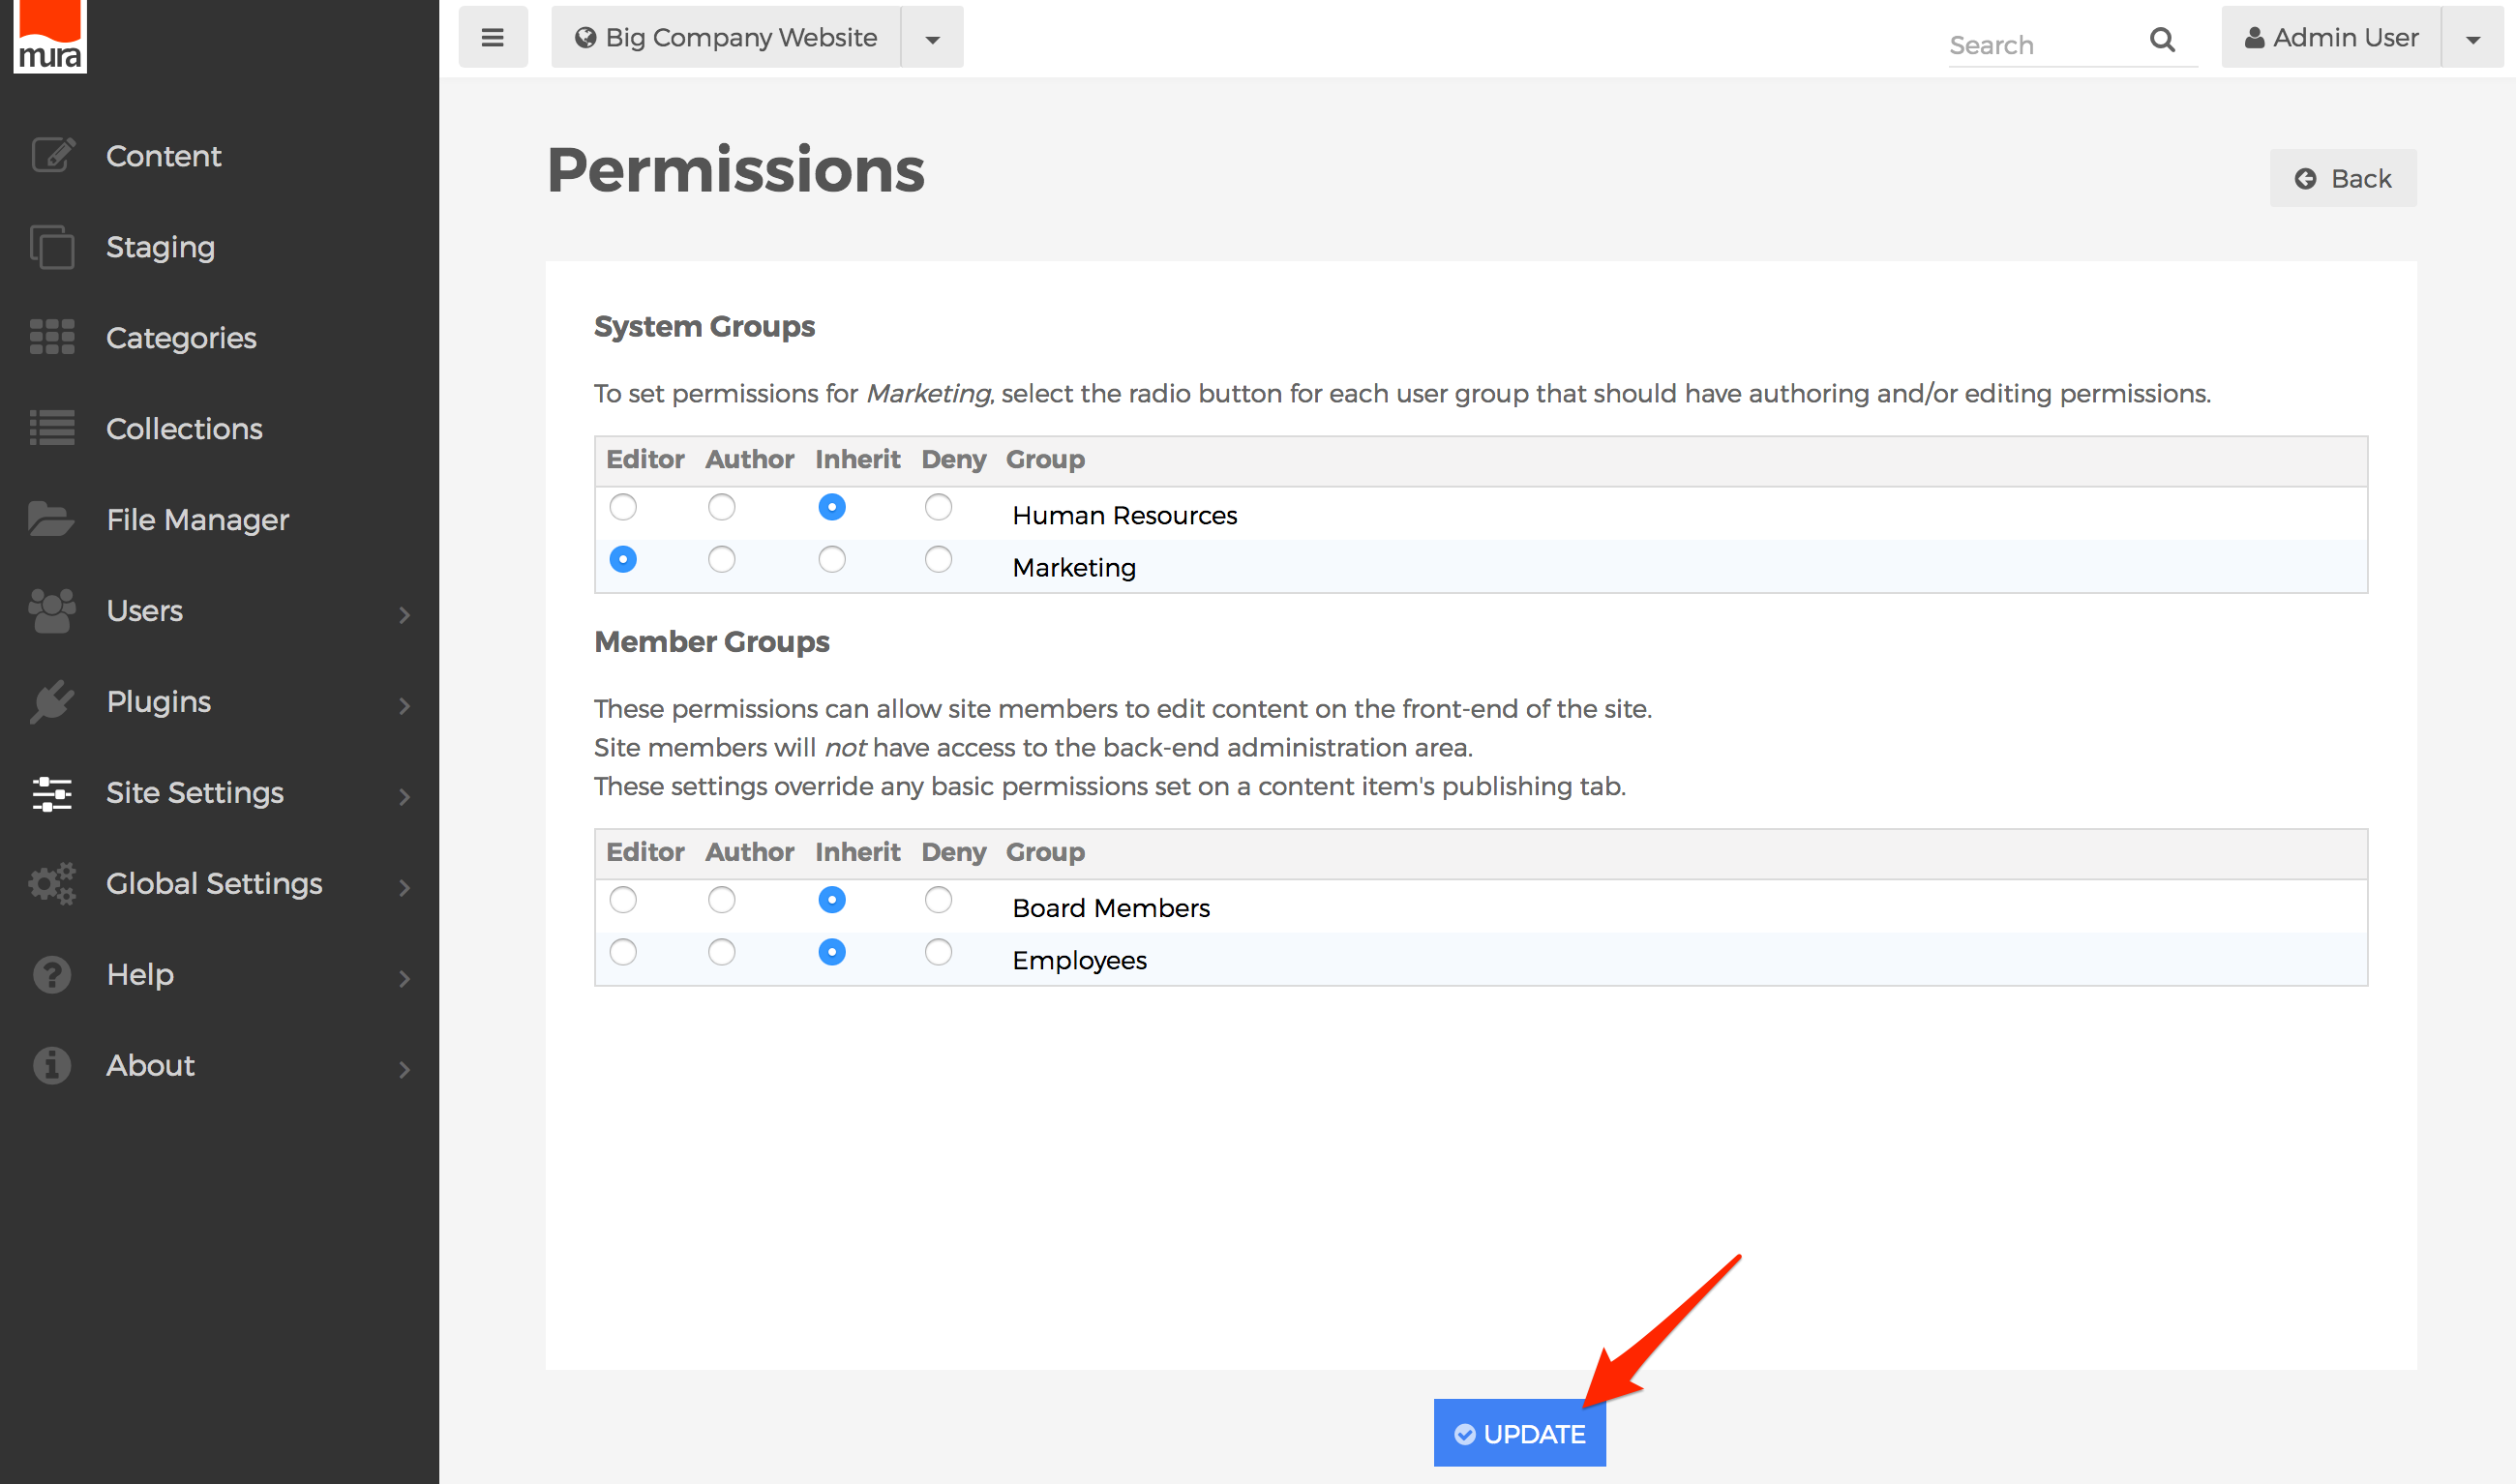The height and width of the screenshot is (1484, 2516).
Task: Select Author radio for Board Members
Action: click(721, 900)
